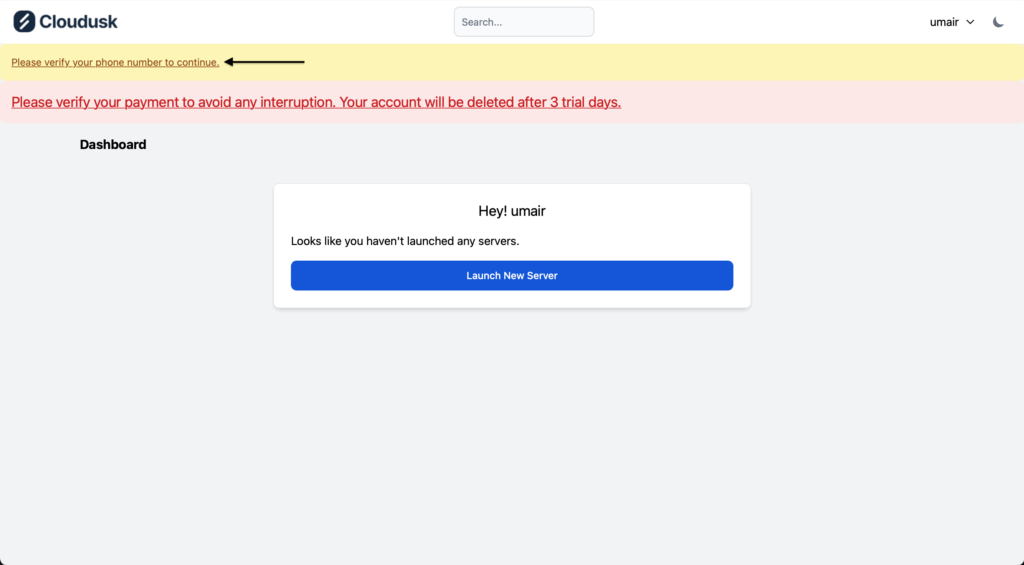
Task: Click empty area of yellow phone banner
Action: coord(650,62)
